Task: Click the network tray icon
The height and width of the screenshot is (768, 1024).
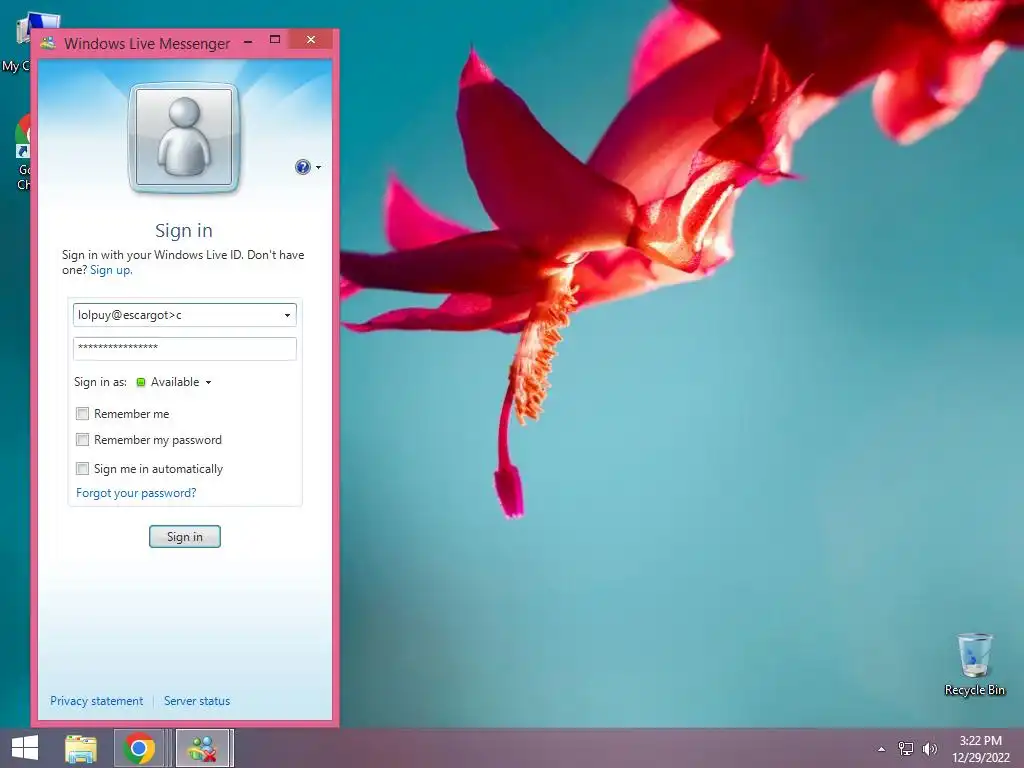Action: pyautogui.click(x=906, y=748)
